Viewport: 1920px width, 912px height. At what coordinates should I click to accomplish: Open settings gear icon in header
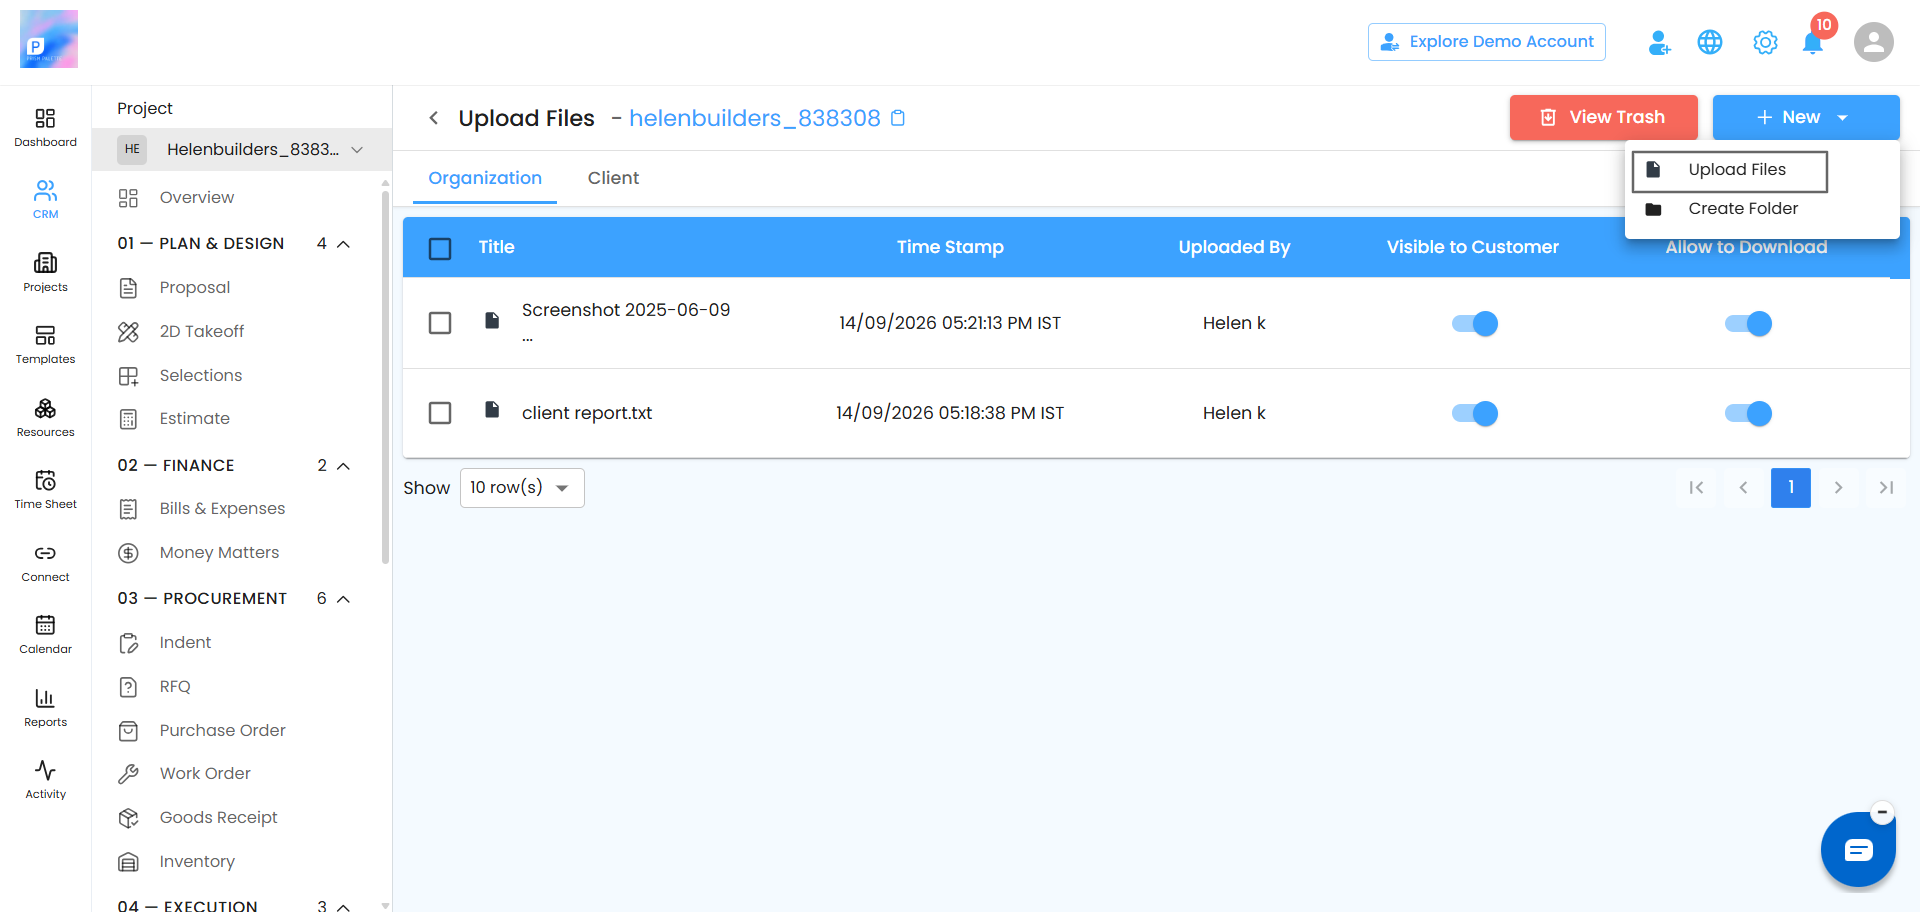1765,42
